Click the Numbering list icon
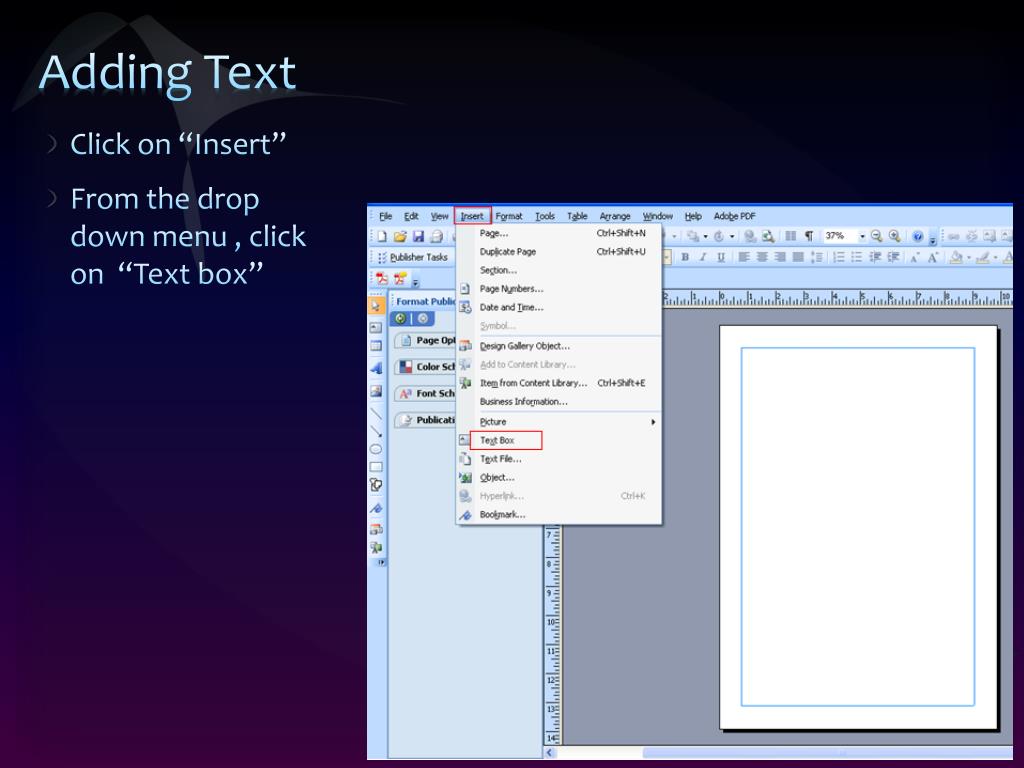 [x=839, y=257]
